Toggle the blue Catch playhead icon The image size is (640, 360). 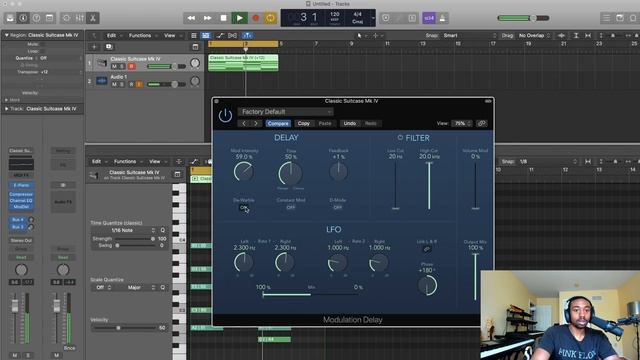247,36
